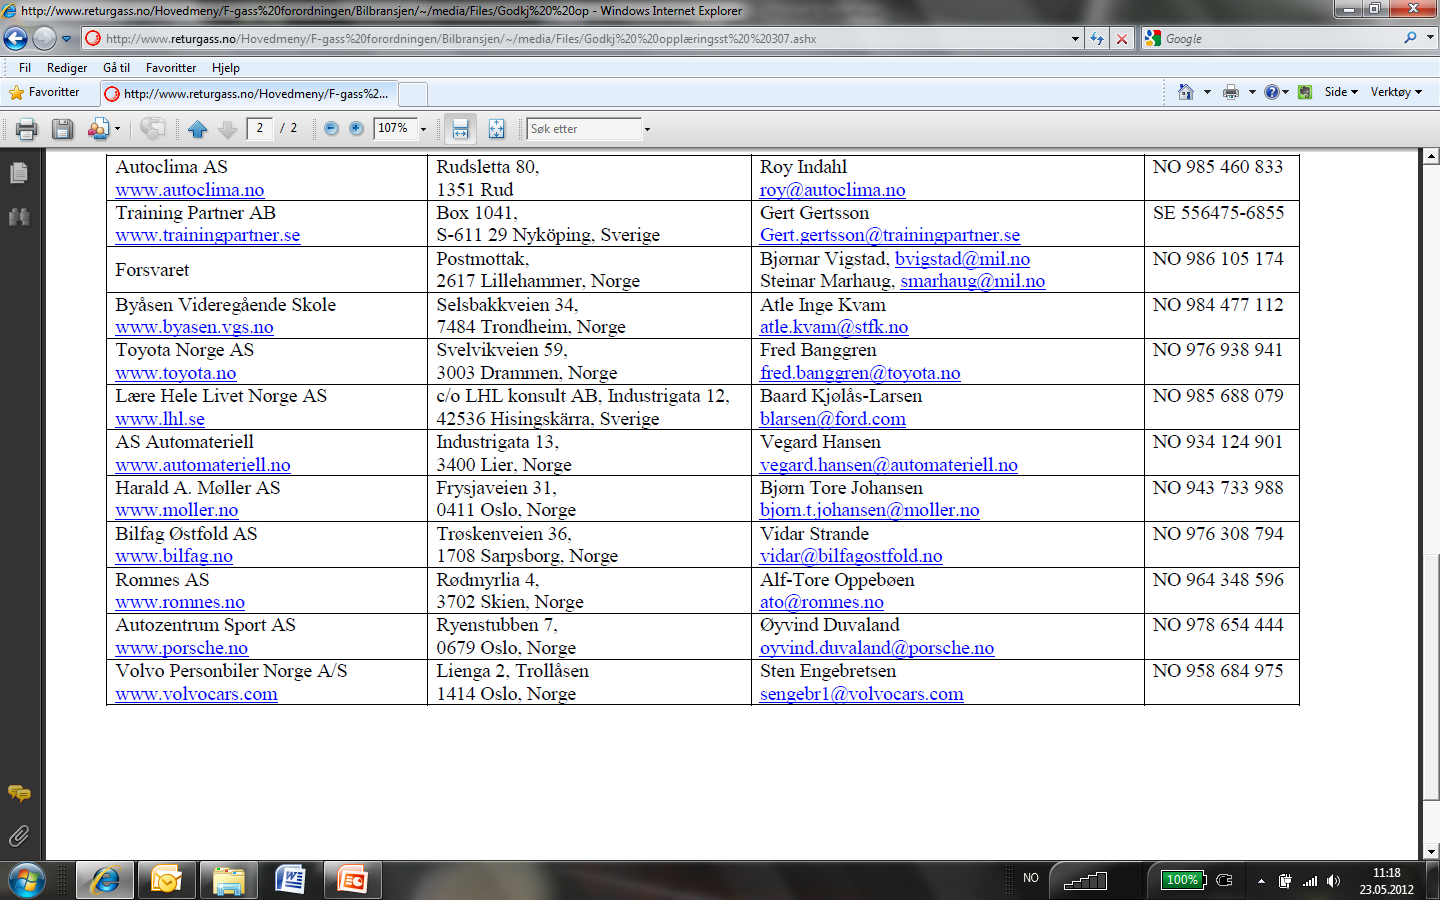Viewport: 1440px width, 900px height.
Task: Click the Favoritter star button
Action: click(44, 92)
